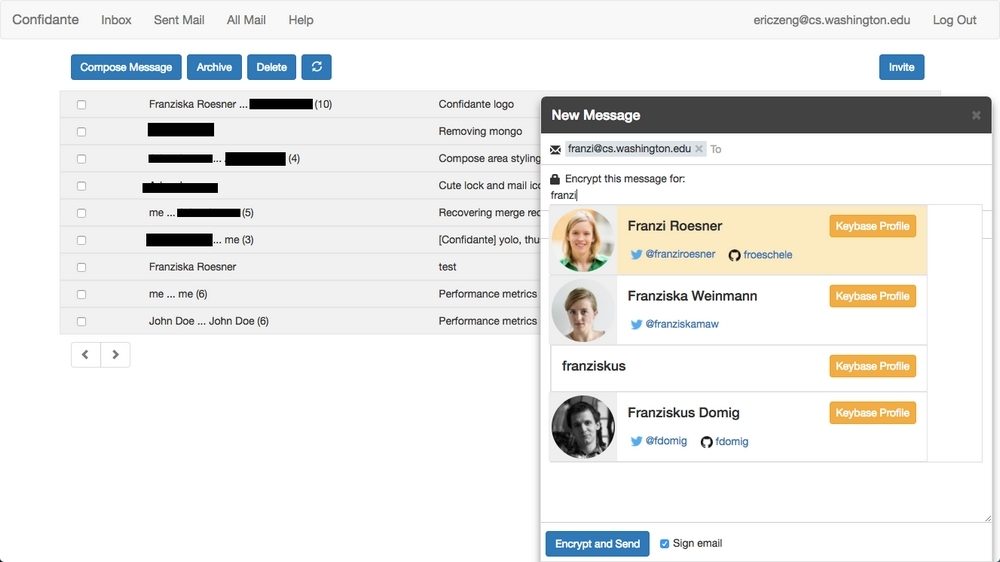
Task: Tick the checkbox for Franziska Roesner test email
Action: 81,267
